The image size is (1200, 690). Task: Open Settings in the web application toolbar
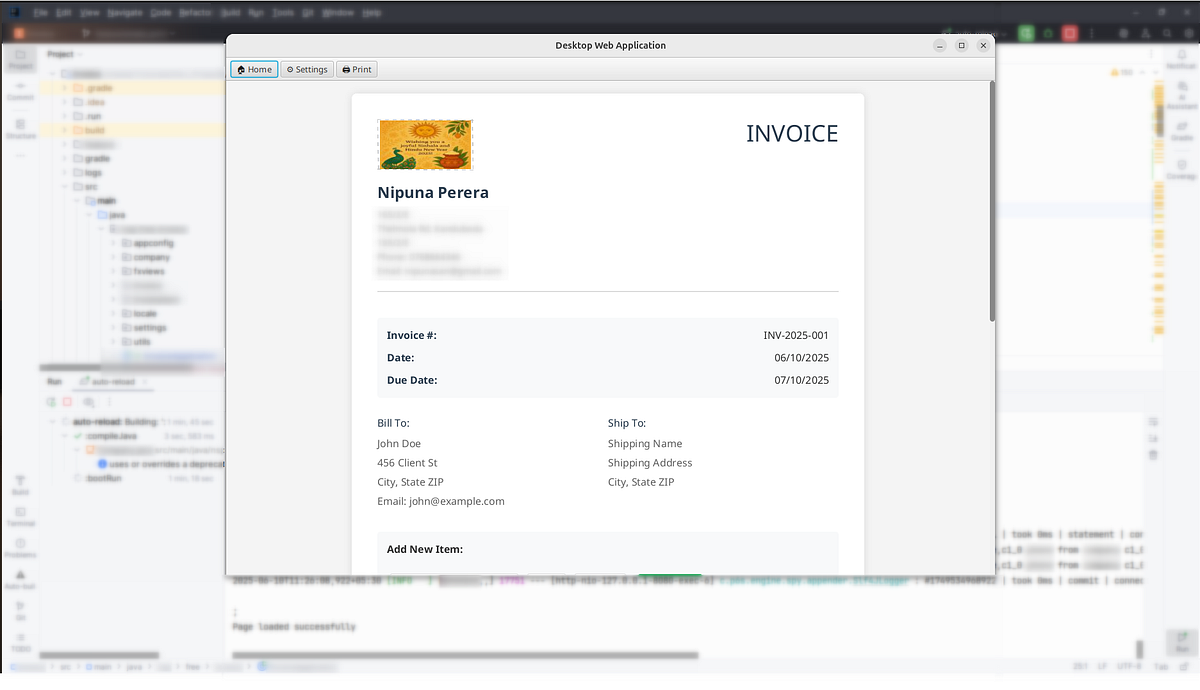click(x=306, y=68)
